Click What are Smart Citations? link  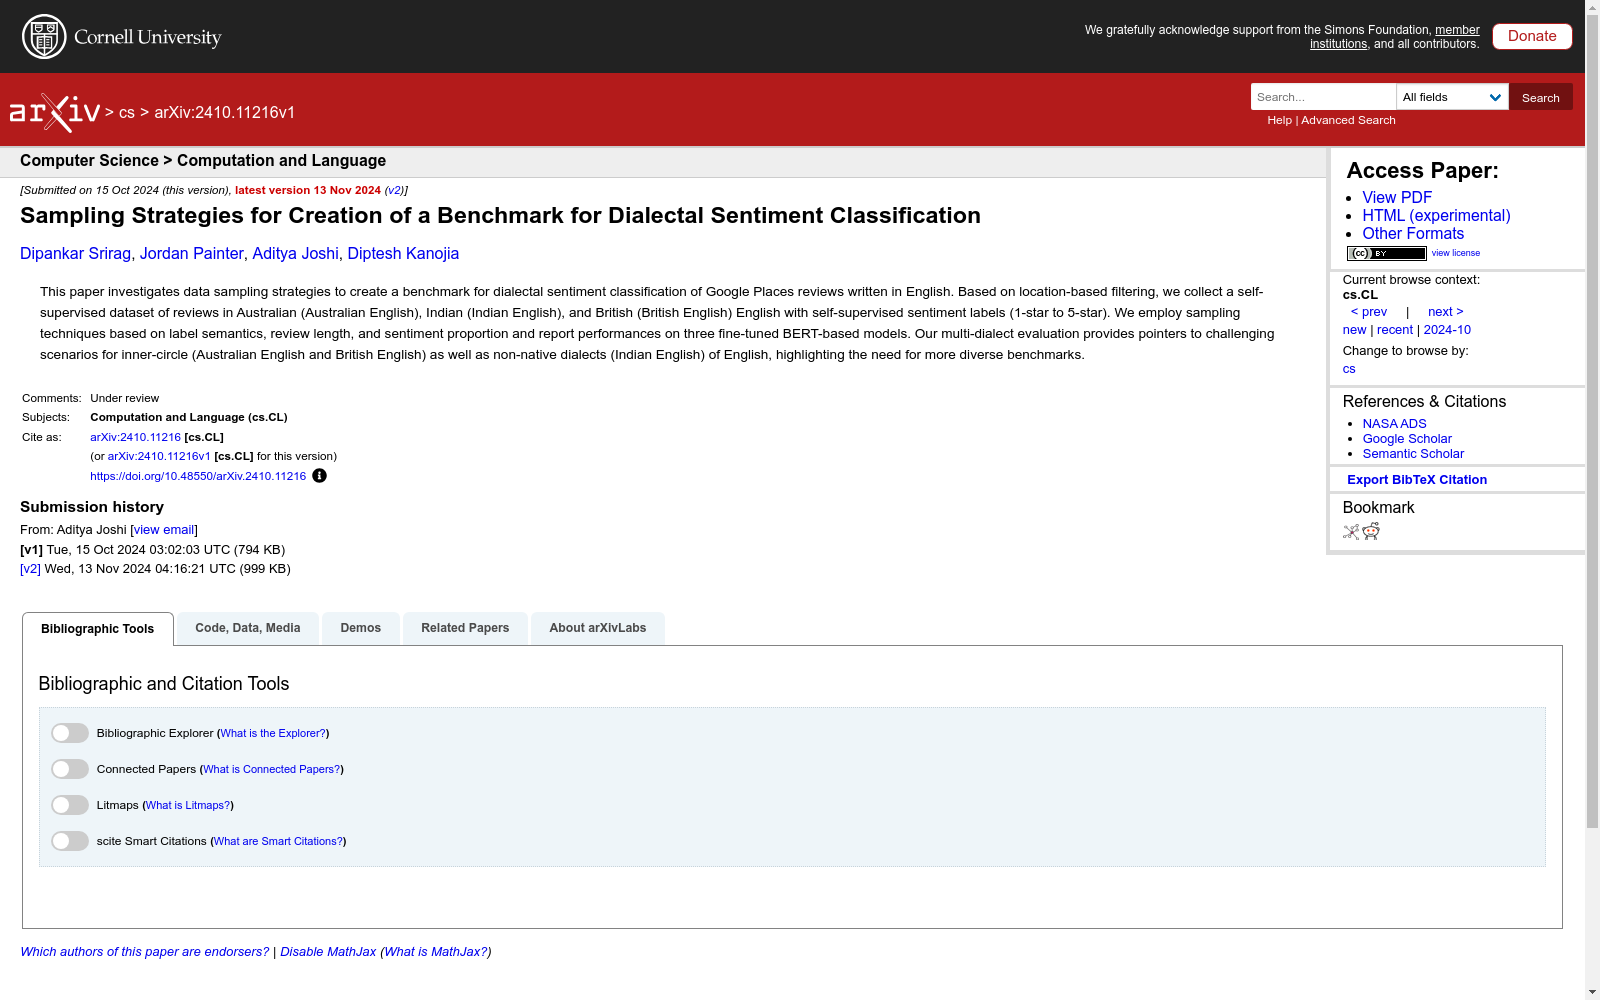coord(278,841)
